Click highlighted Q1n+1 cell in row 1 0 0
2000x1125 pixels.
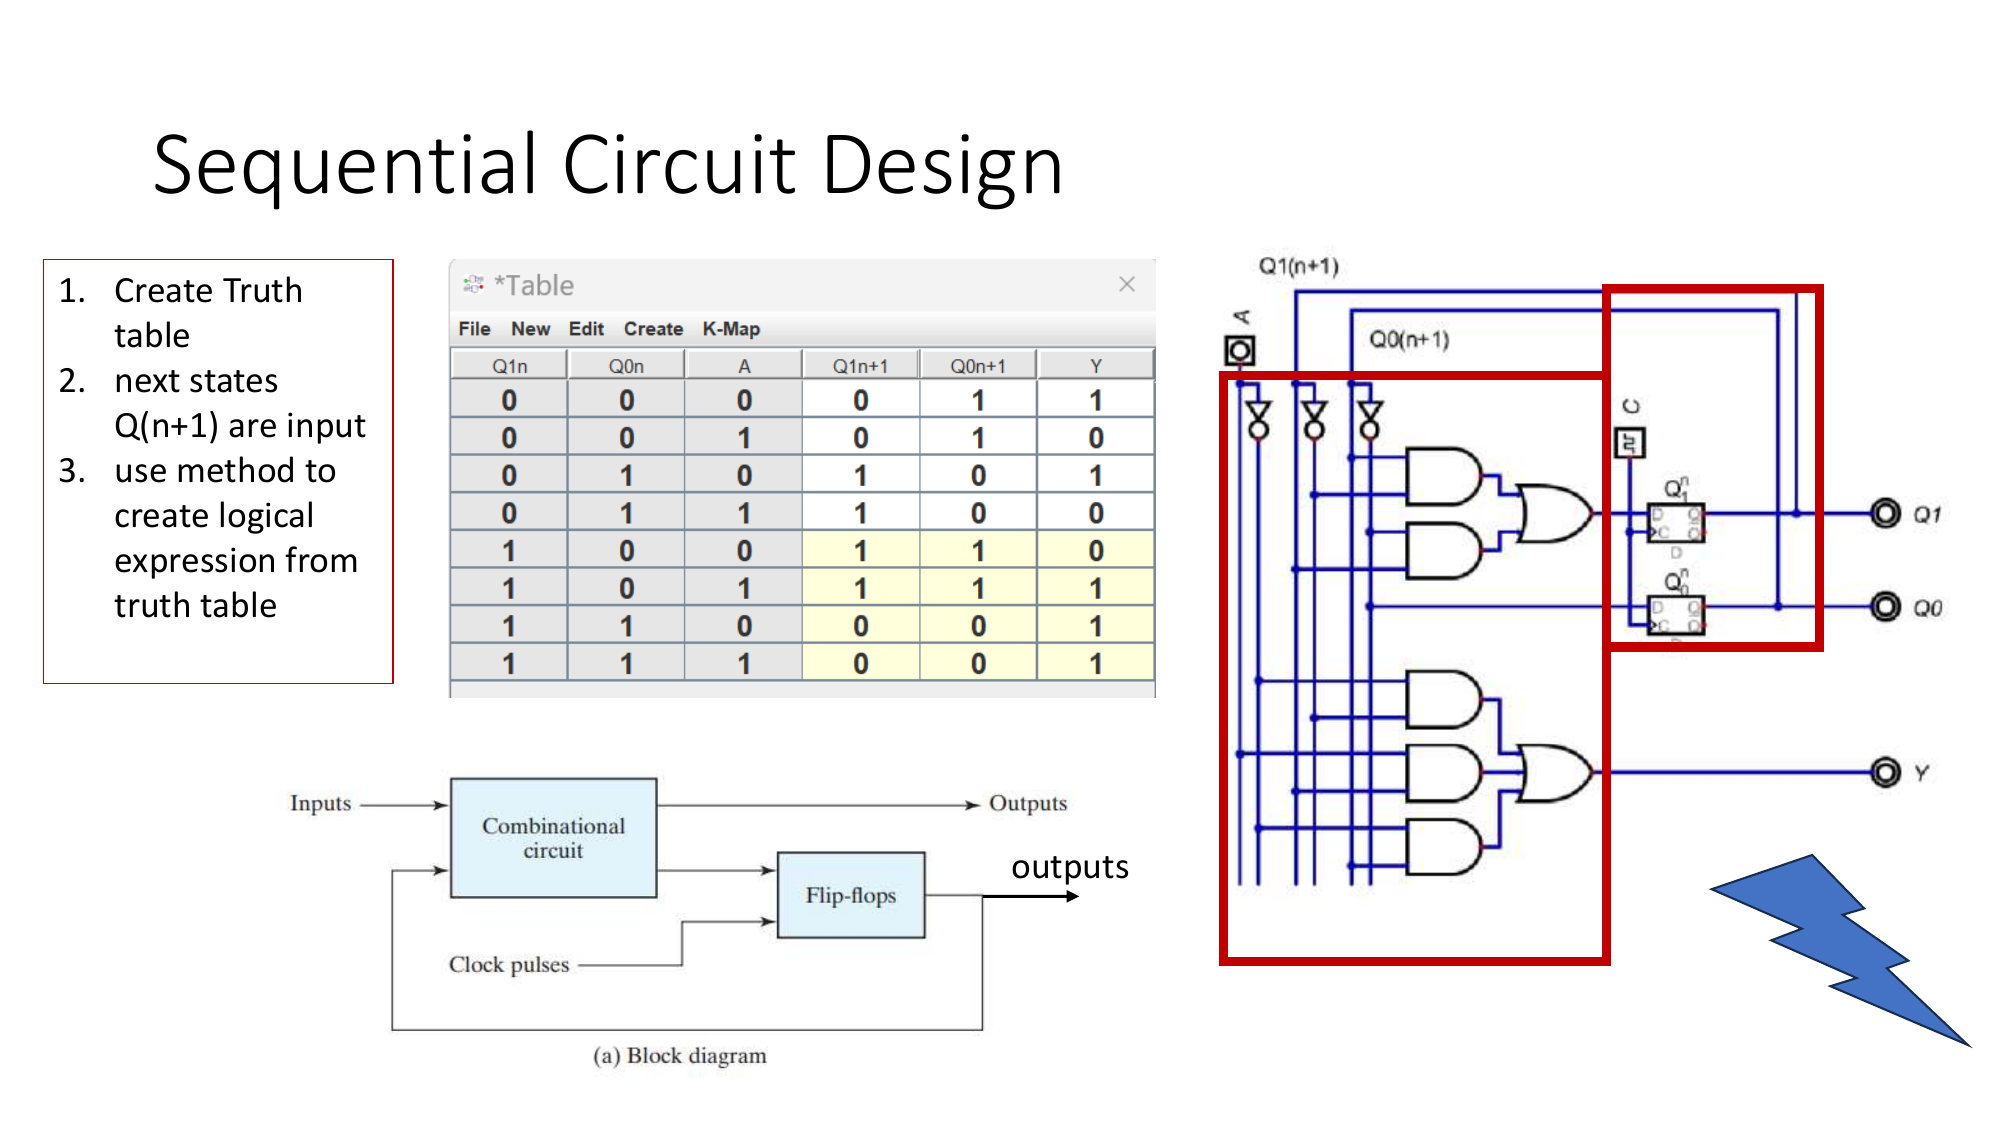pos(860,551)
